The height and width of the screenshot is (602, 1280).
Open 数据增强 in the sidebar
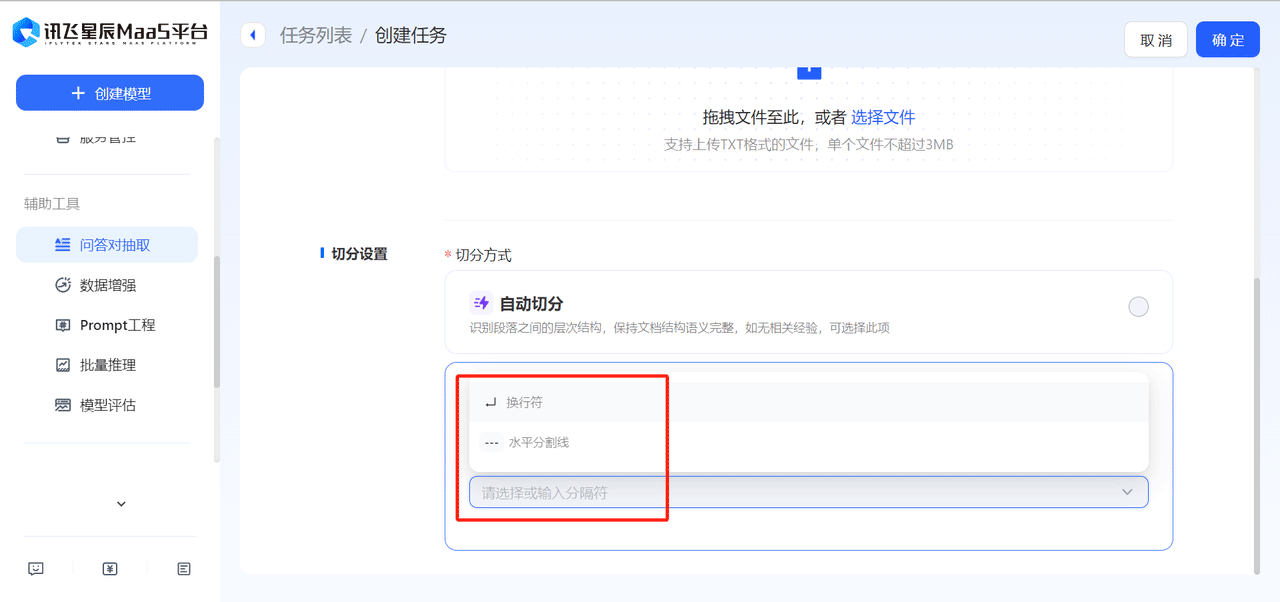tap(107, 285)
